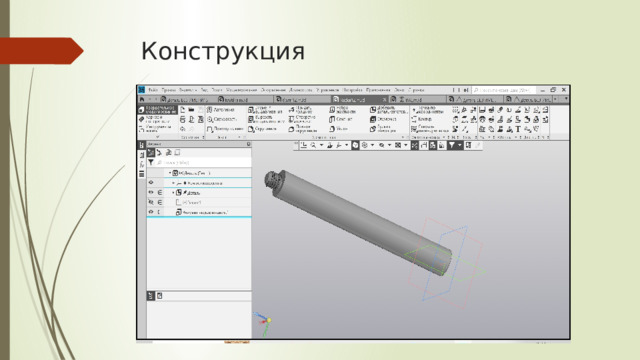Click the geometry collection command
Image resolution: width=640 pixels, height=360 pixels.
pos(429,129)
